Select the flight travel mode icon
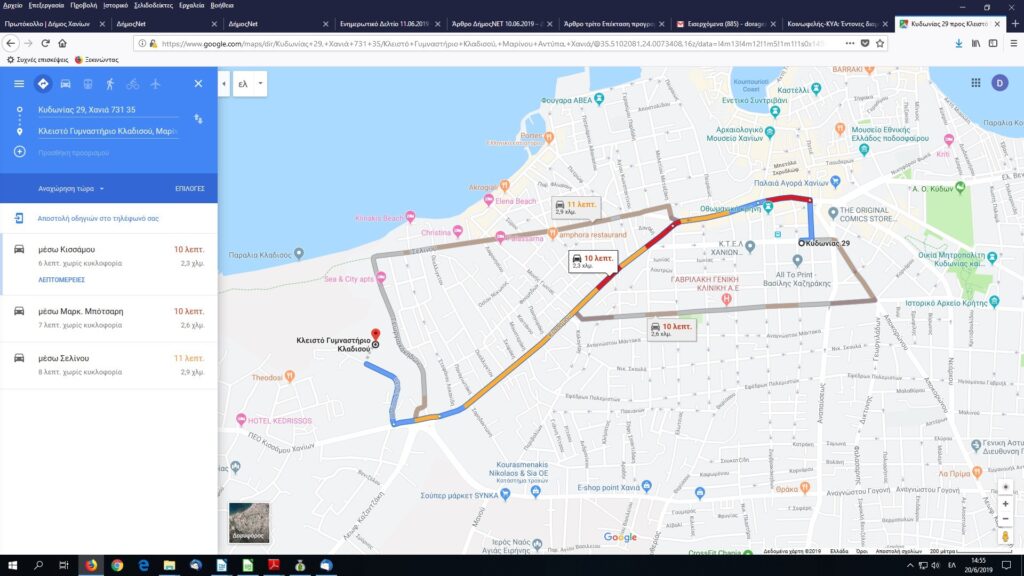Screen dimensions: 1024x576 [155, 83]
